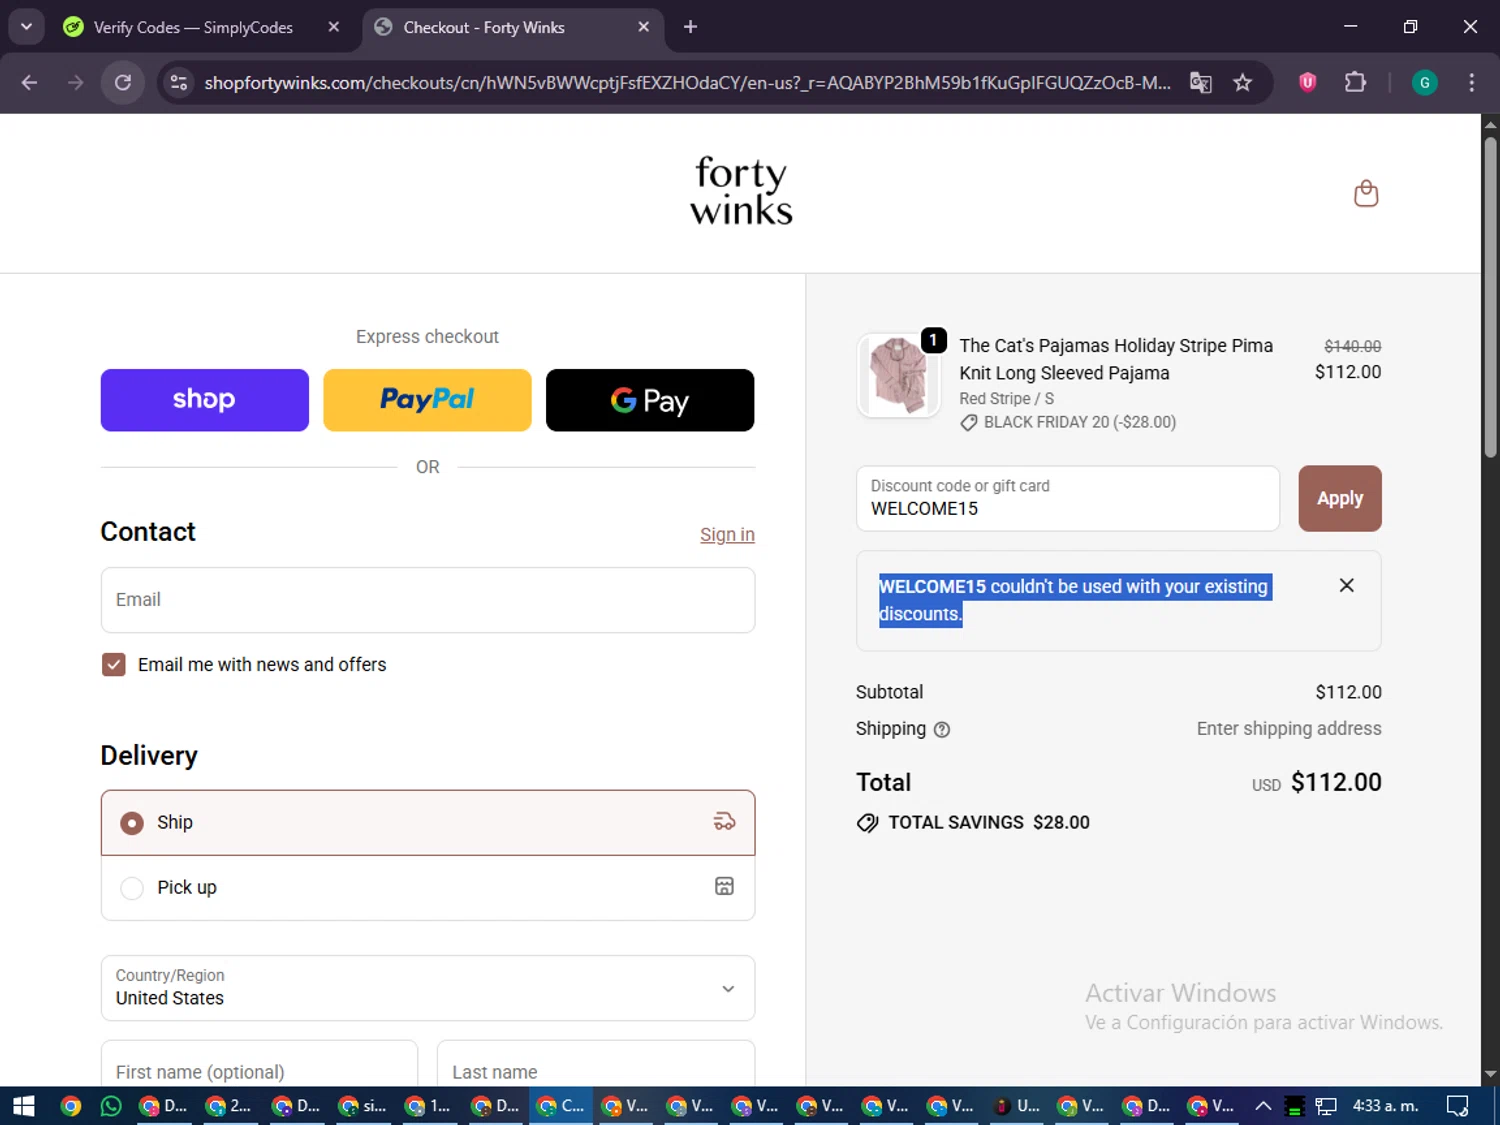Click the Last name field
Viewport: 1500px width, 1125px height.
pyautogui.click(x=596, y=1064)
